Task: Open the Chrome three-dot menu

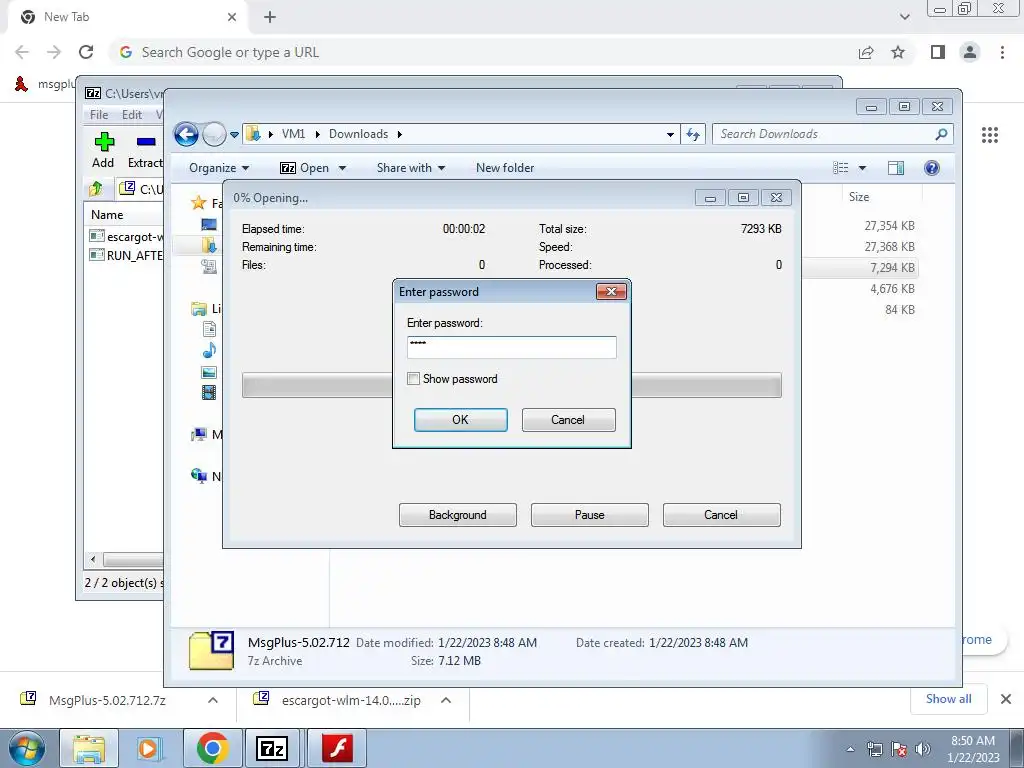Action: [1002, 52]
